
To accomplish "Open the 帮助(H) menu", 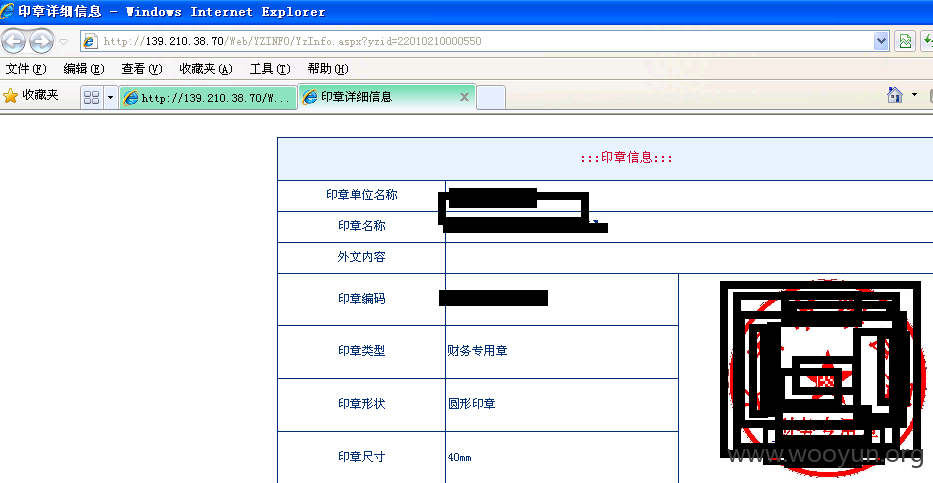I will click(328, 68).
